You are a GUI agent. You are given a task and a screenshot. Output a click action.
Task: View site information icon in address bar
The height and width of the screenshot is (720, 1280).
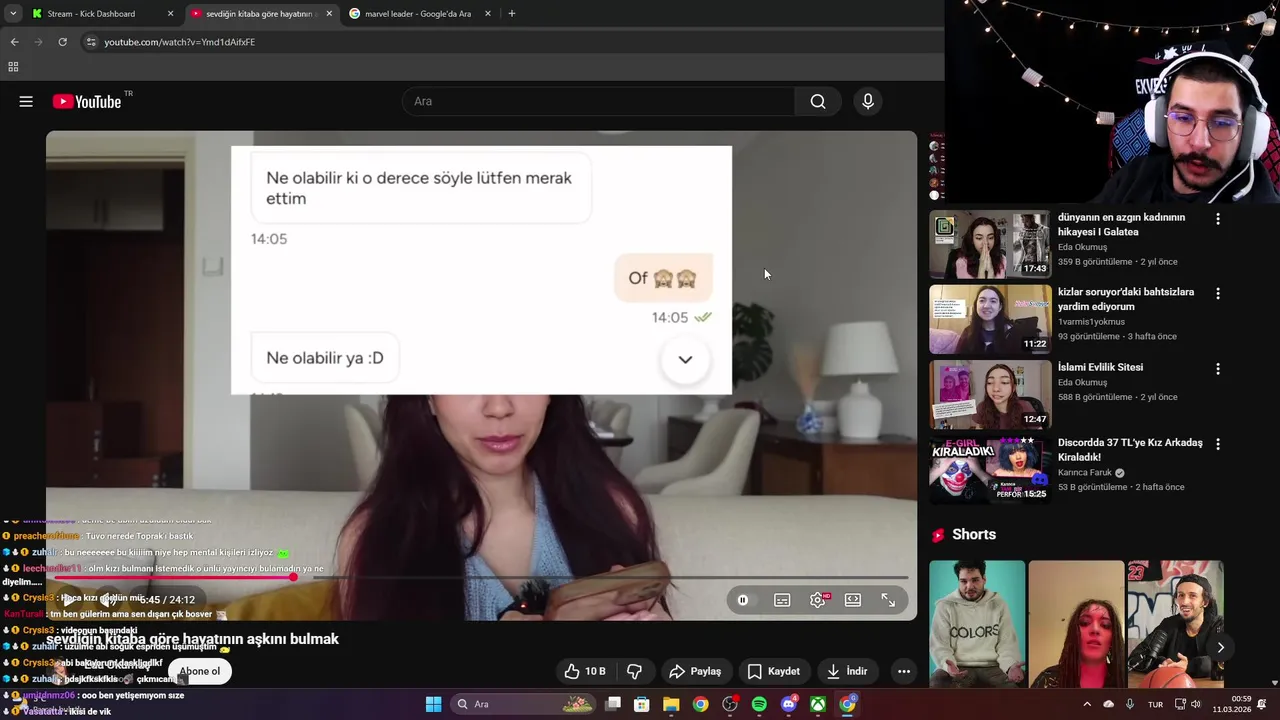click(x=91, y=42)
